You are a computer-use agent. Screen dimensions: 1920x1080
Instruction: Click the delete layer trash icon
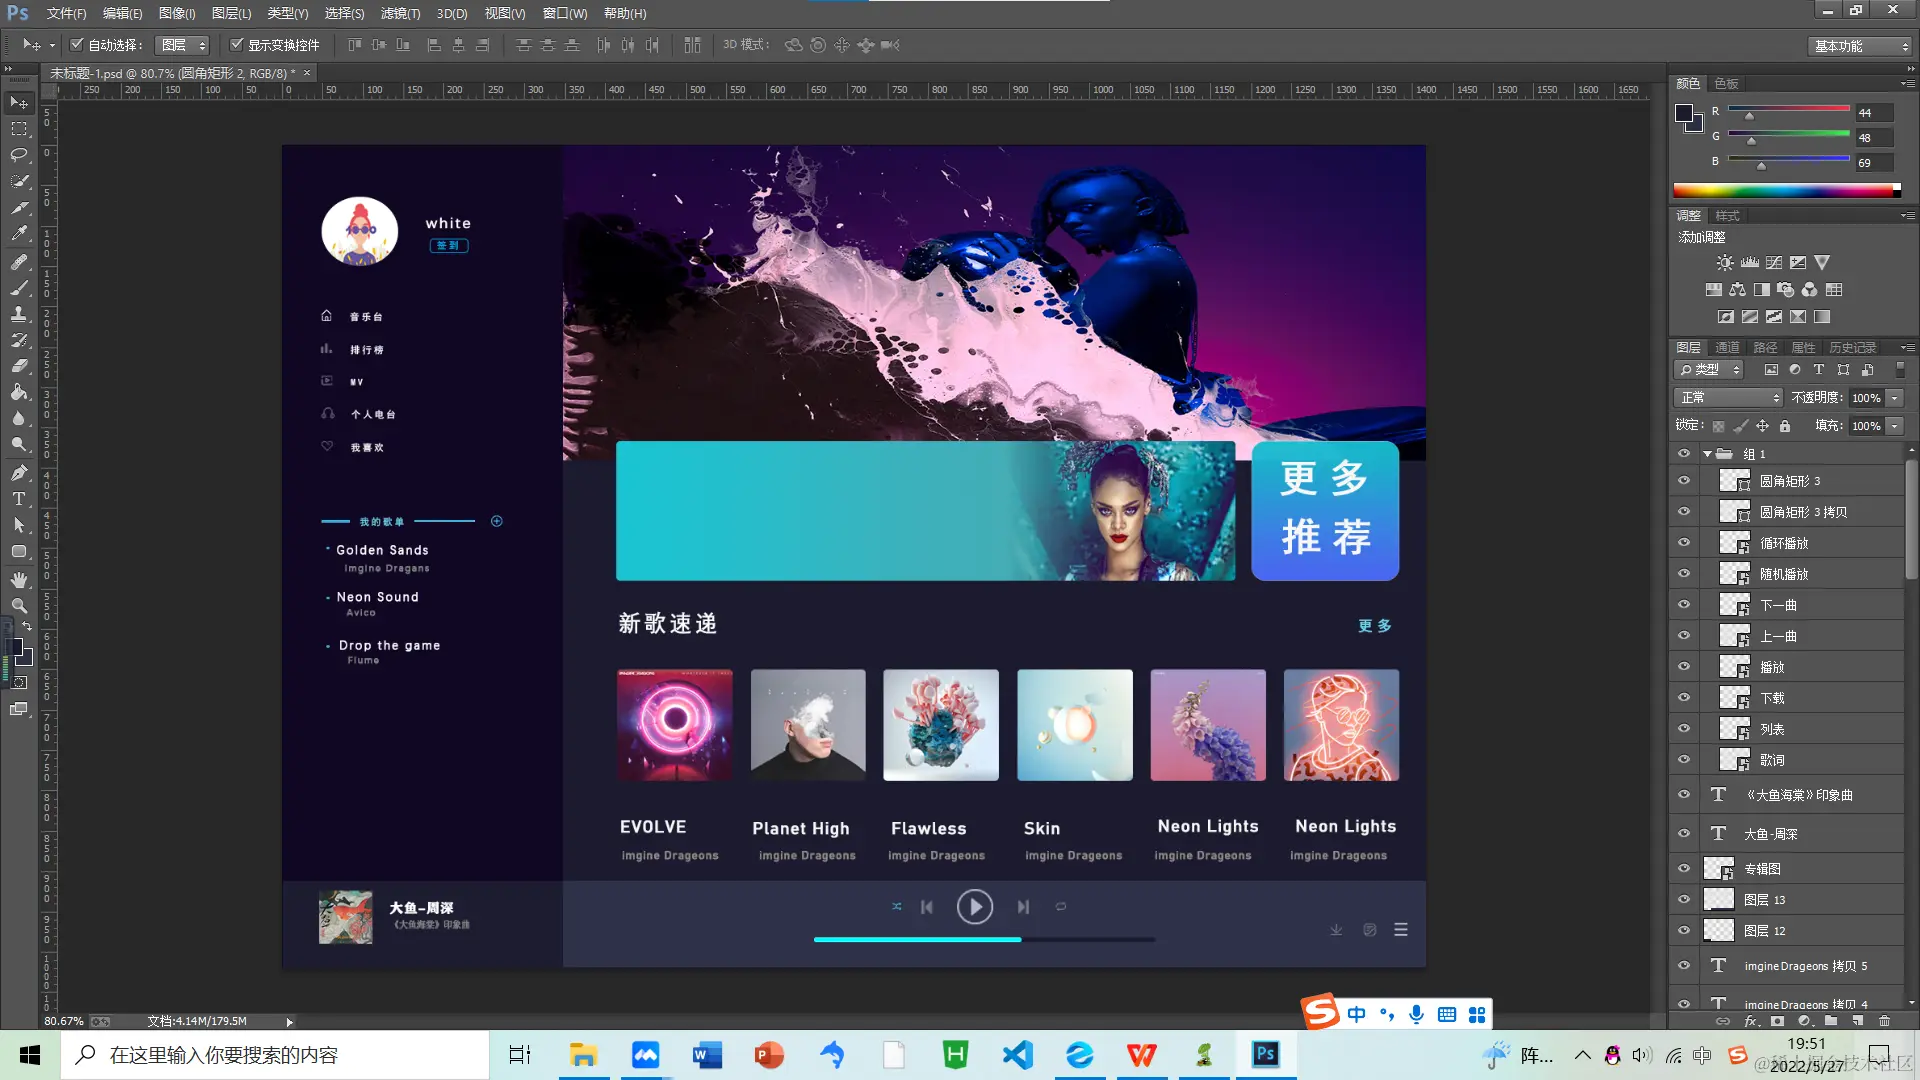click(x=1884, y=1021)
